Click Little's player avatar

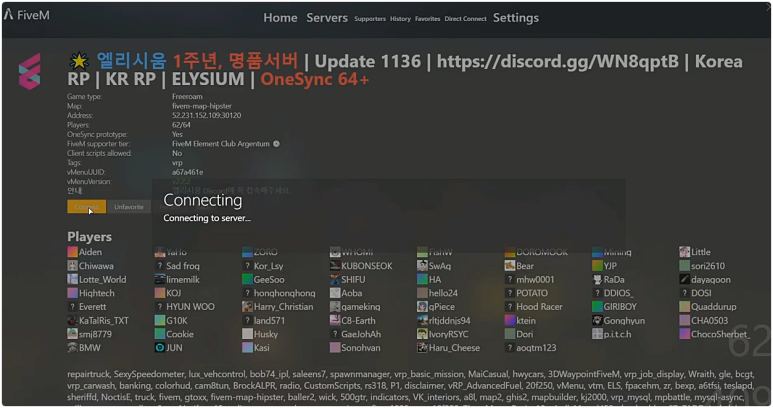685,252
